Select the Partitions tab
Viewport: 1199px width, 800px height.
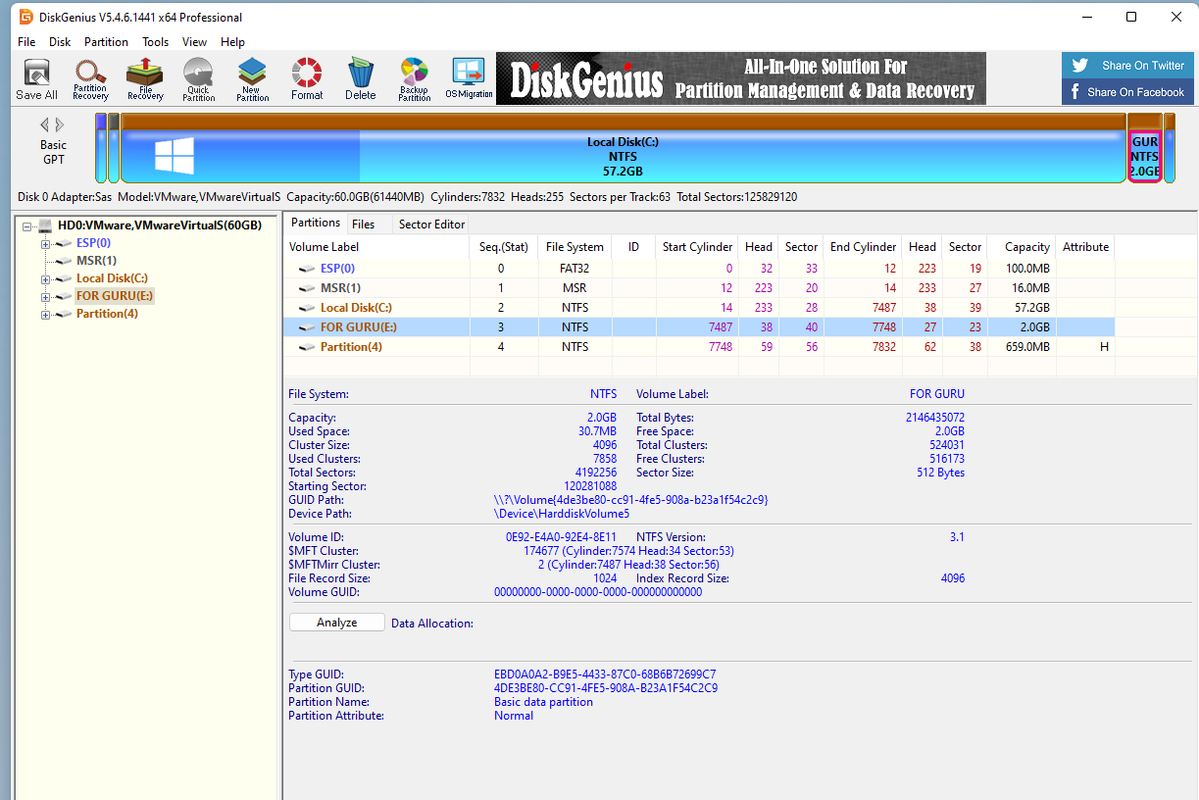pos(315,223)
